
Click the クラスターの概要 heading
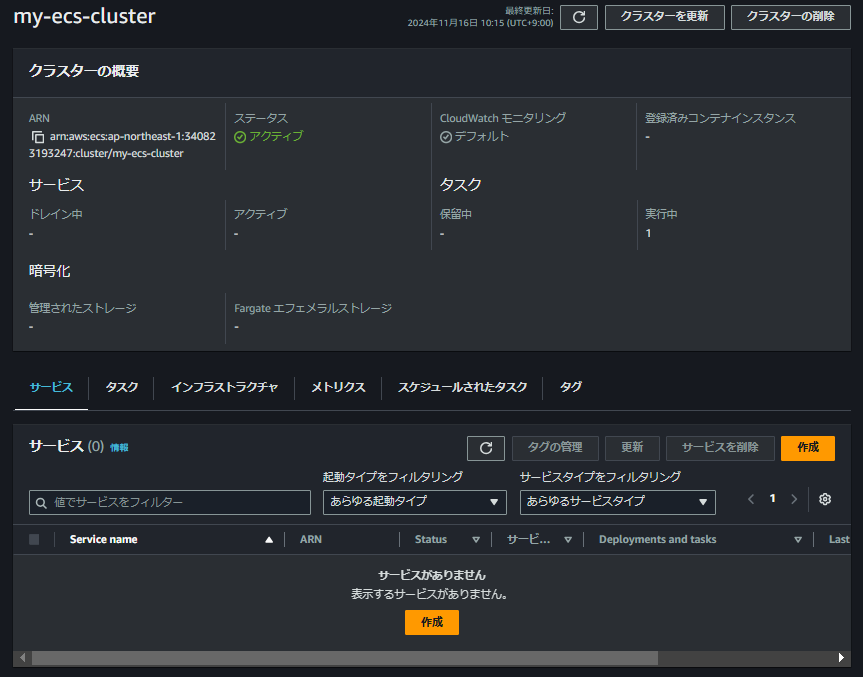pyautogui.click(x=84, y=71)
